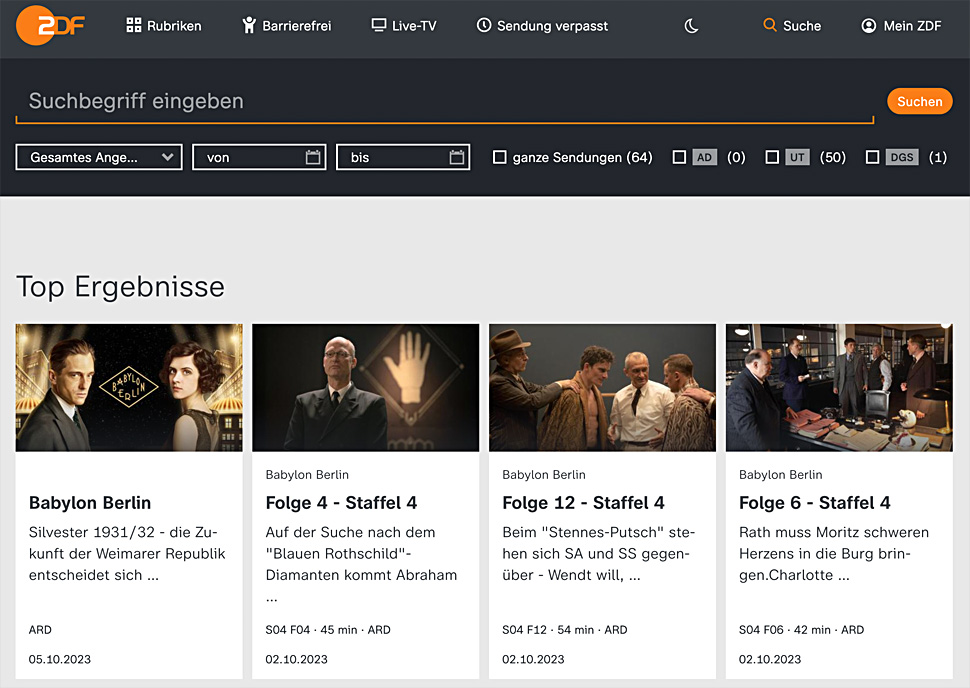Open the Rubriken menu
The image size is (970, 688).
(164, 25)
